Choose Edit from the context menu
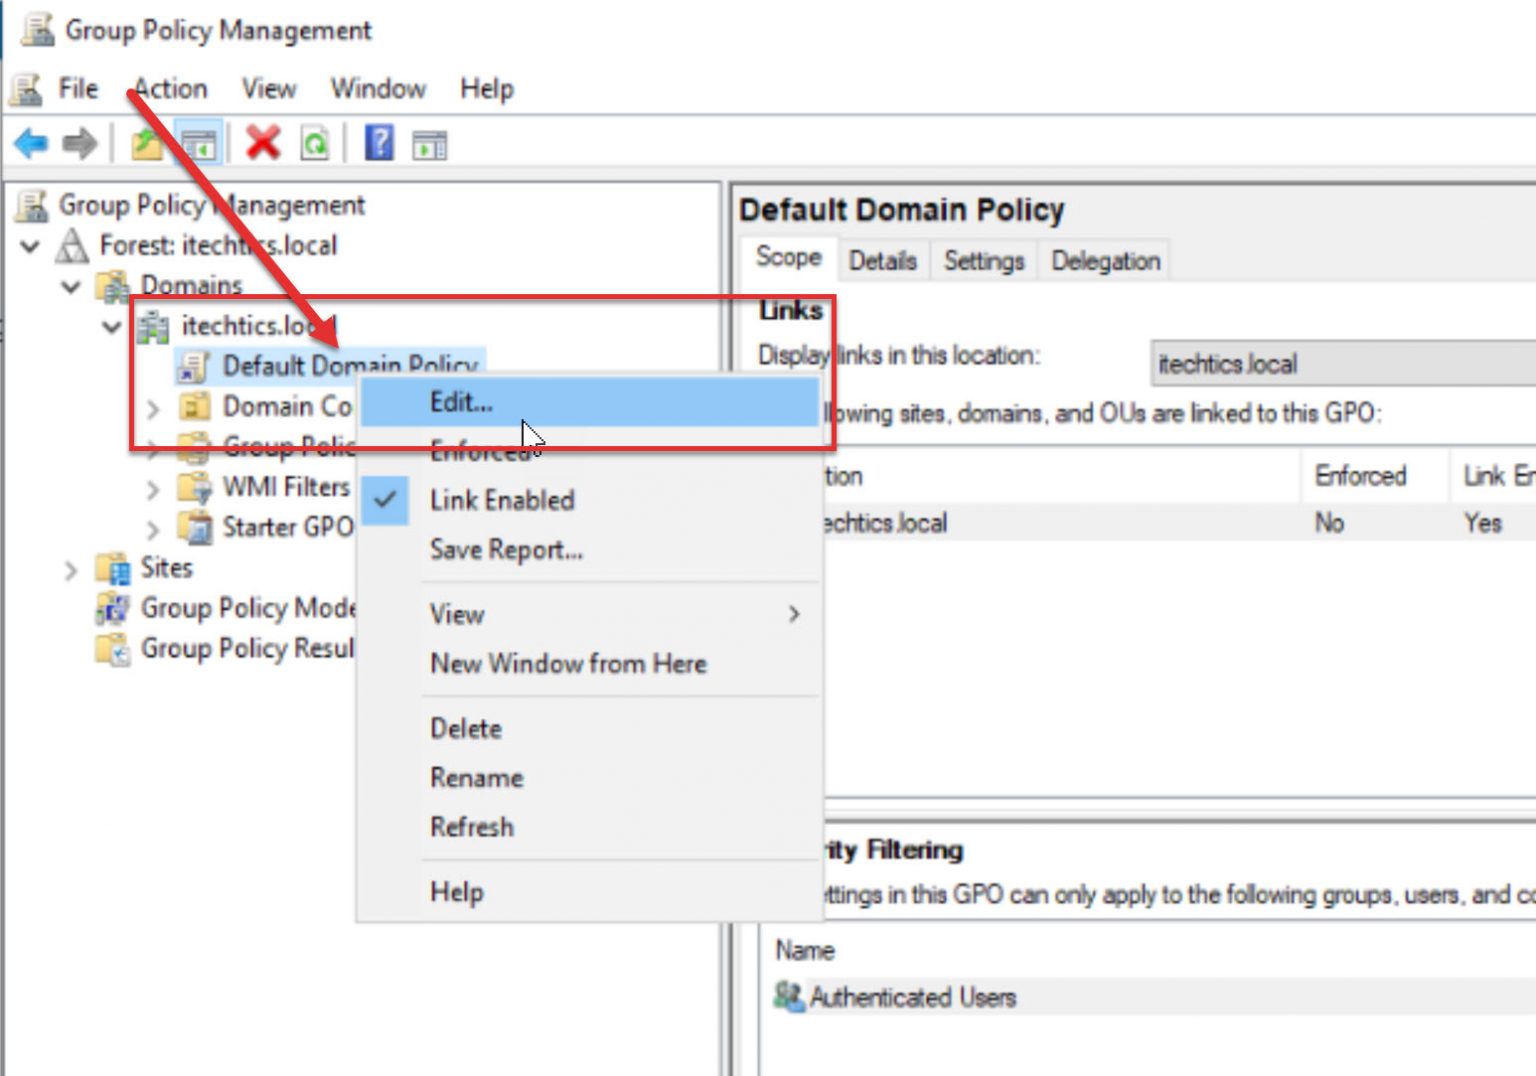The image size is (1536, 1076). 460,402
